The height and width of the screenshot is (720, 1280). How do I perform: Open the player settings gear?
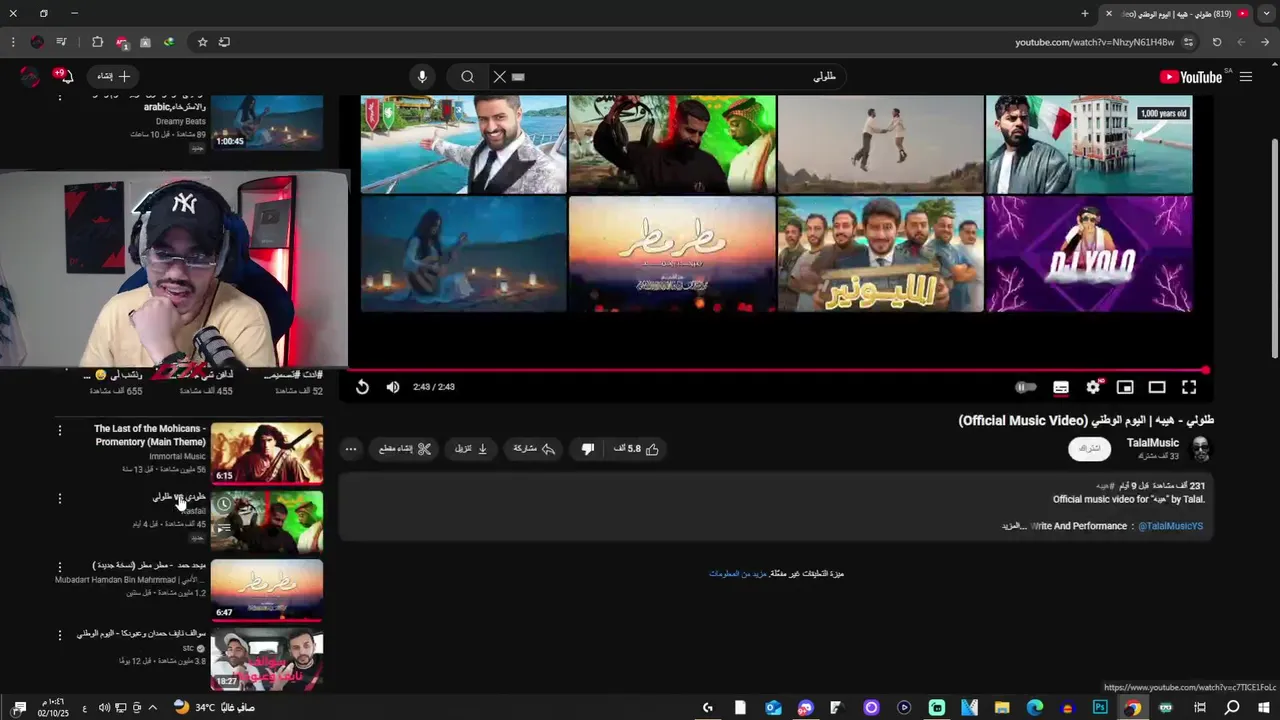coord(1093,387)
